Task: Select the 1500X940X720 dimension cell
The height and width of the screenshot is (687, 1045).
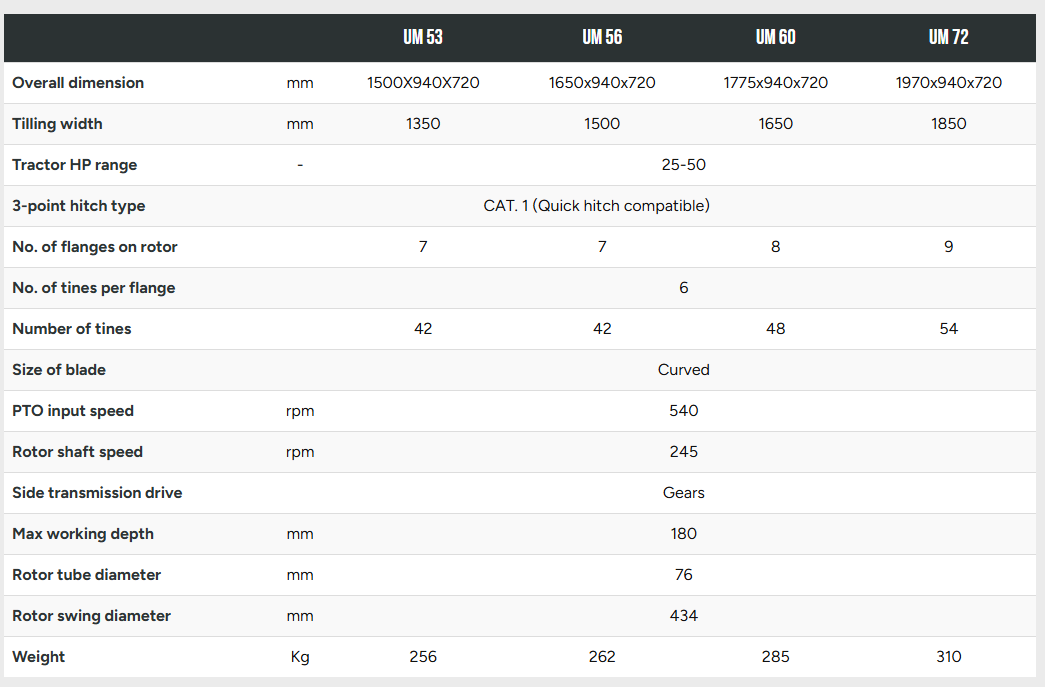Action: [x=423, y=83]
